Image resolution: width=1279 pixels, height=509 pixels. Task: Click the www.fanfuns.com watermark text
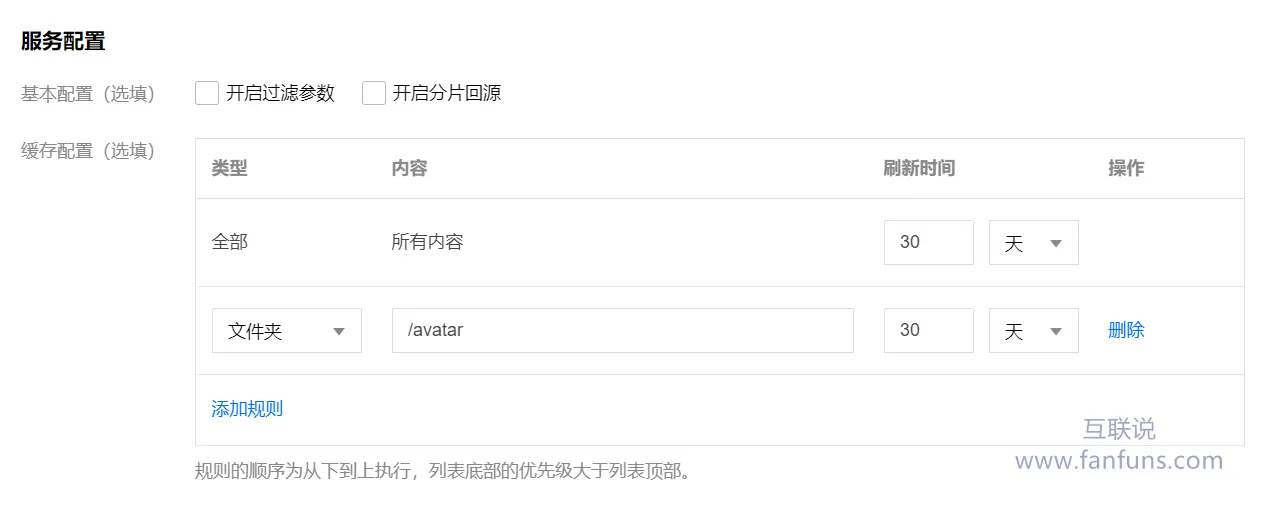tap(1119, 461)
